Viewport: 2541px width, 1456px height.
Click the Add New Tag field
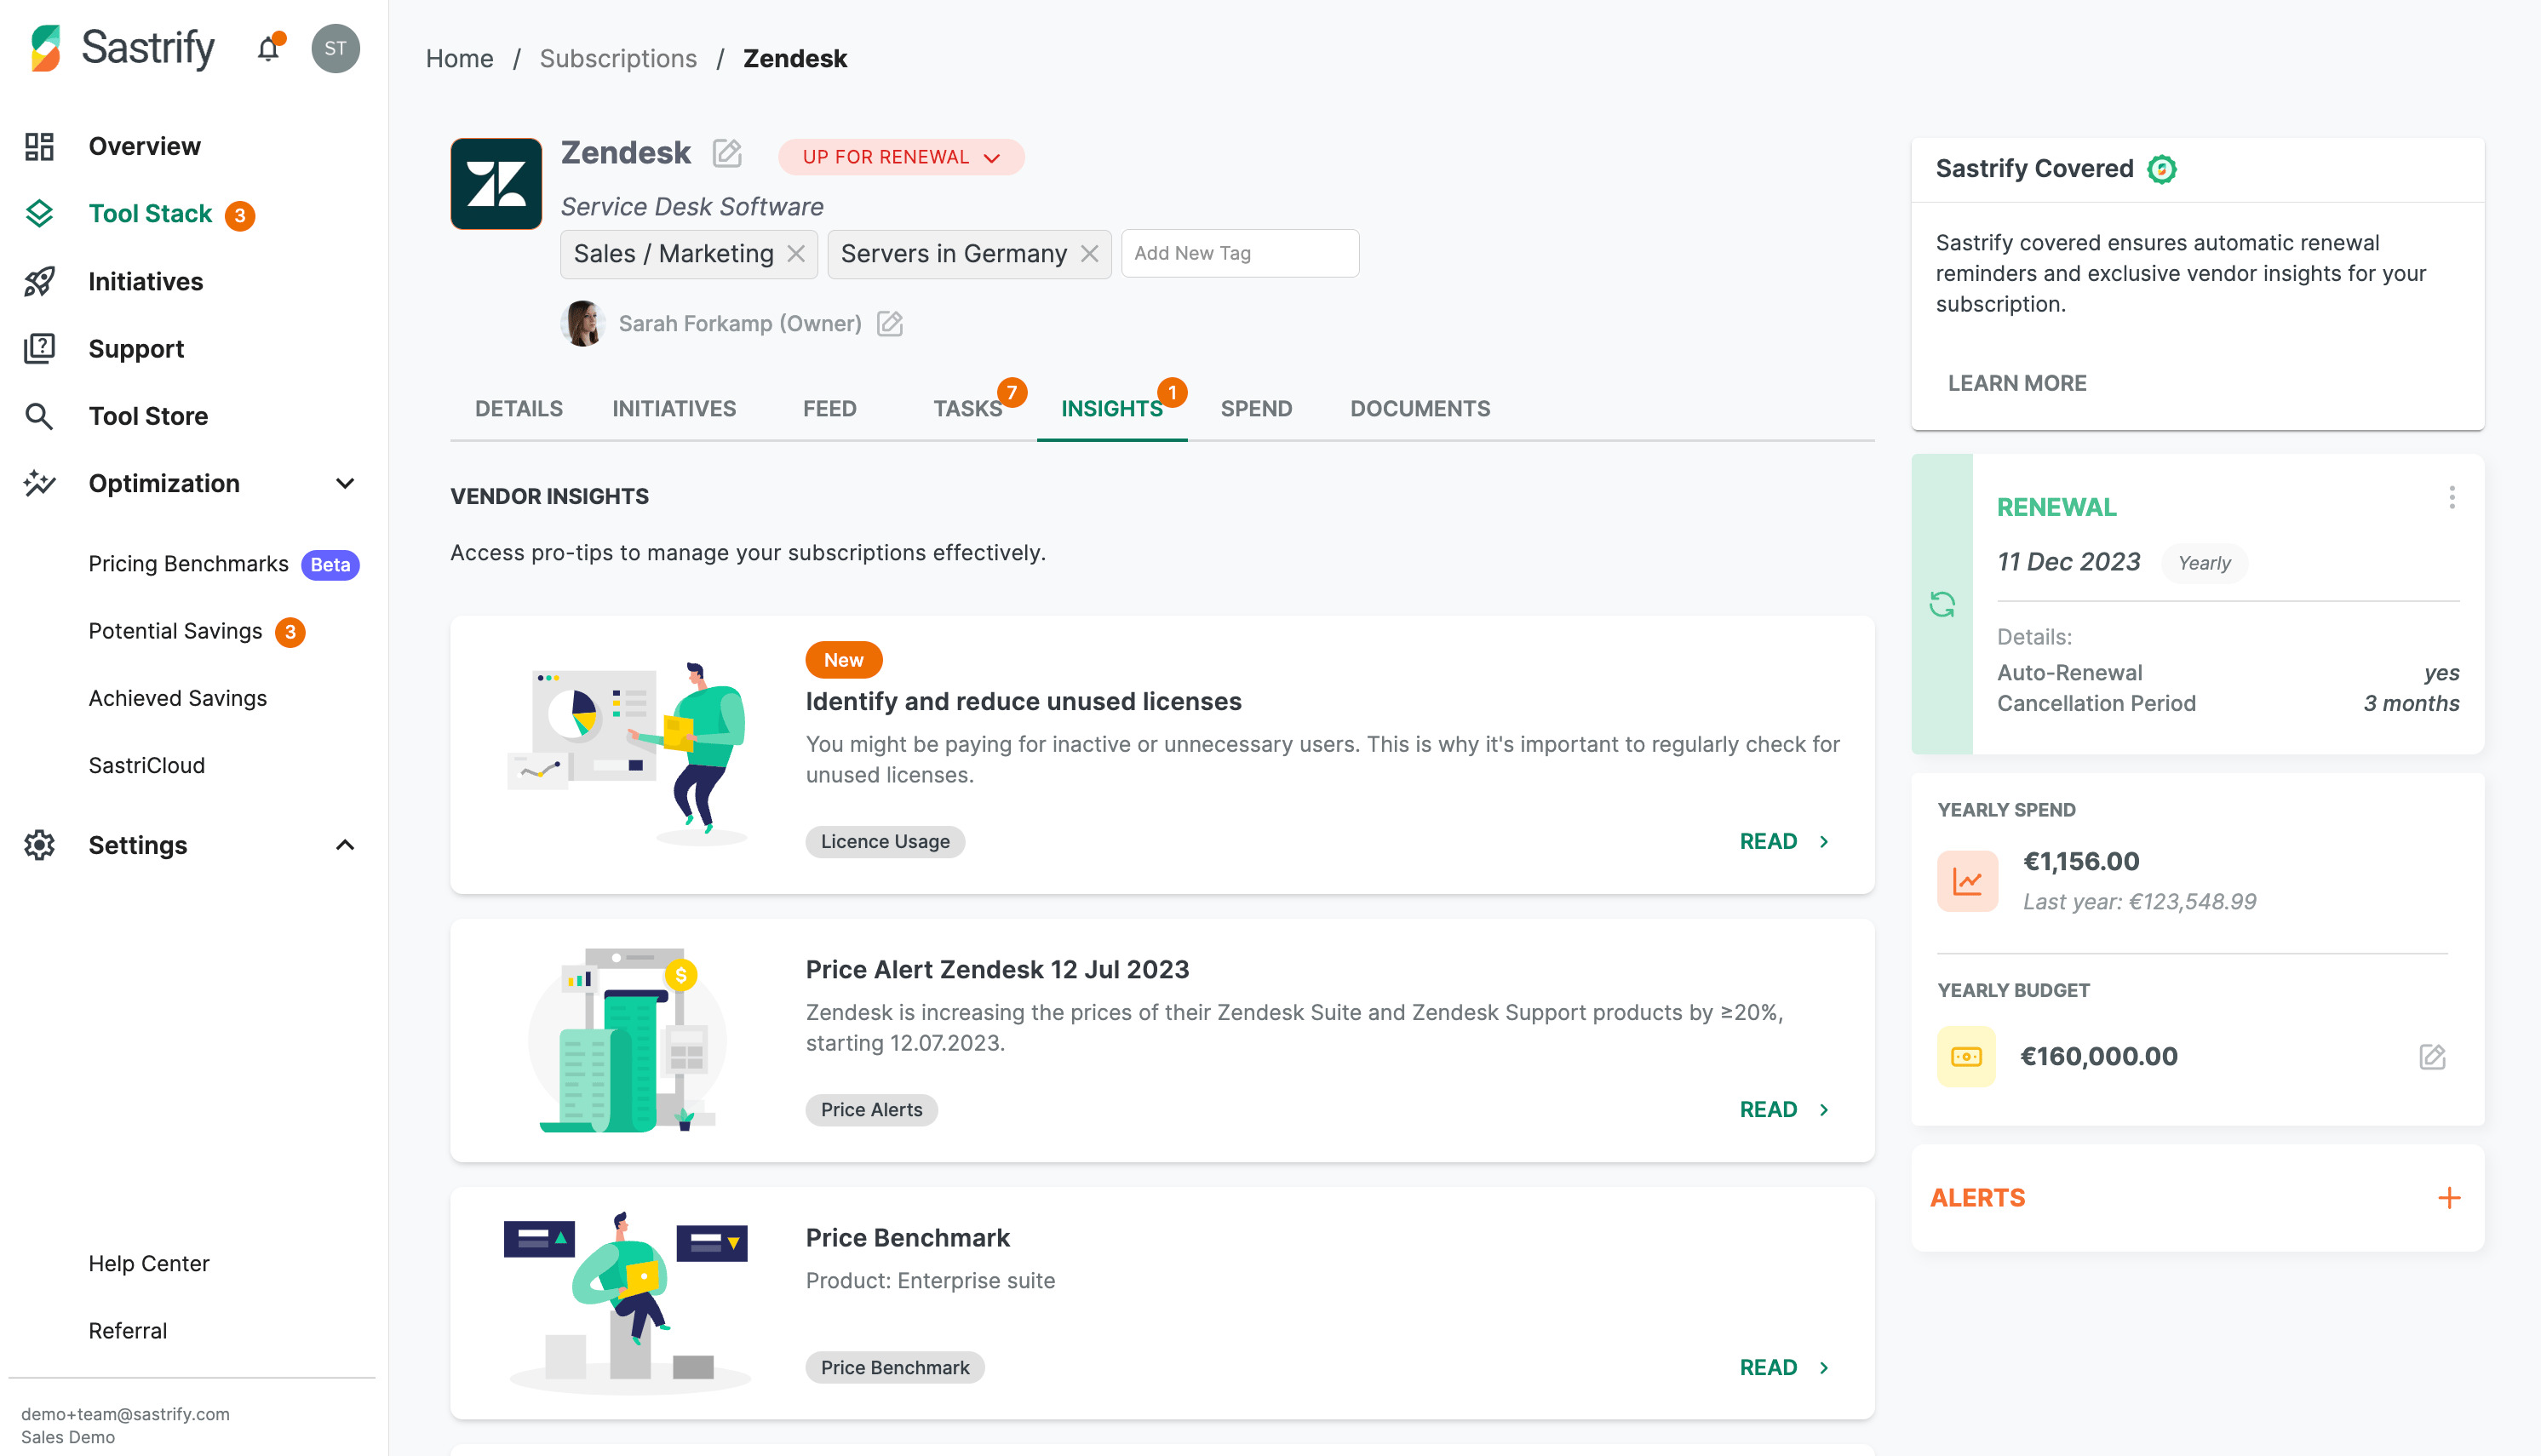(x=1240, y=253)
